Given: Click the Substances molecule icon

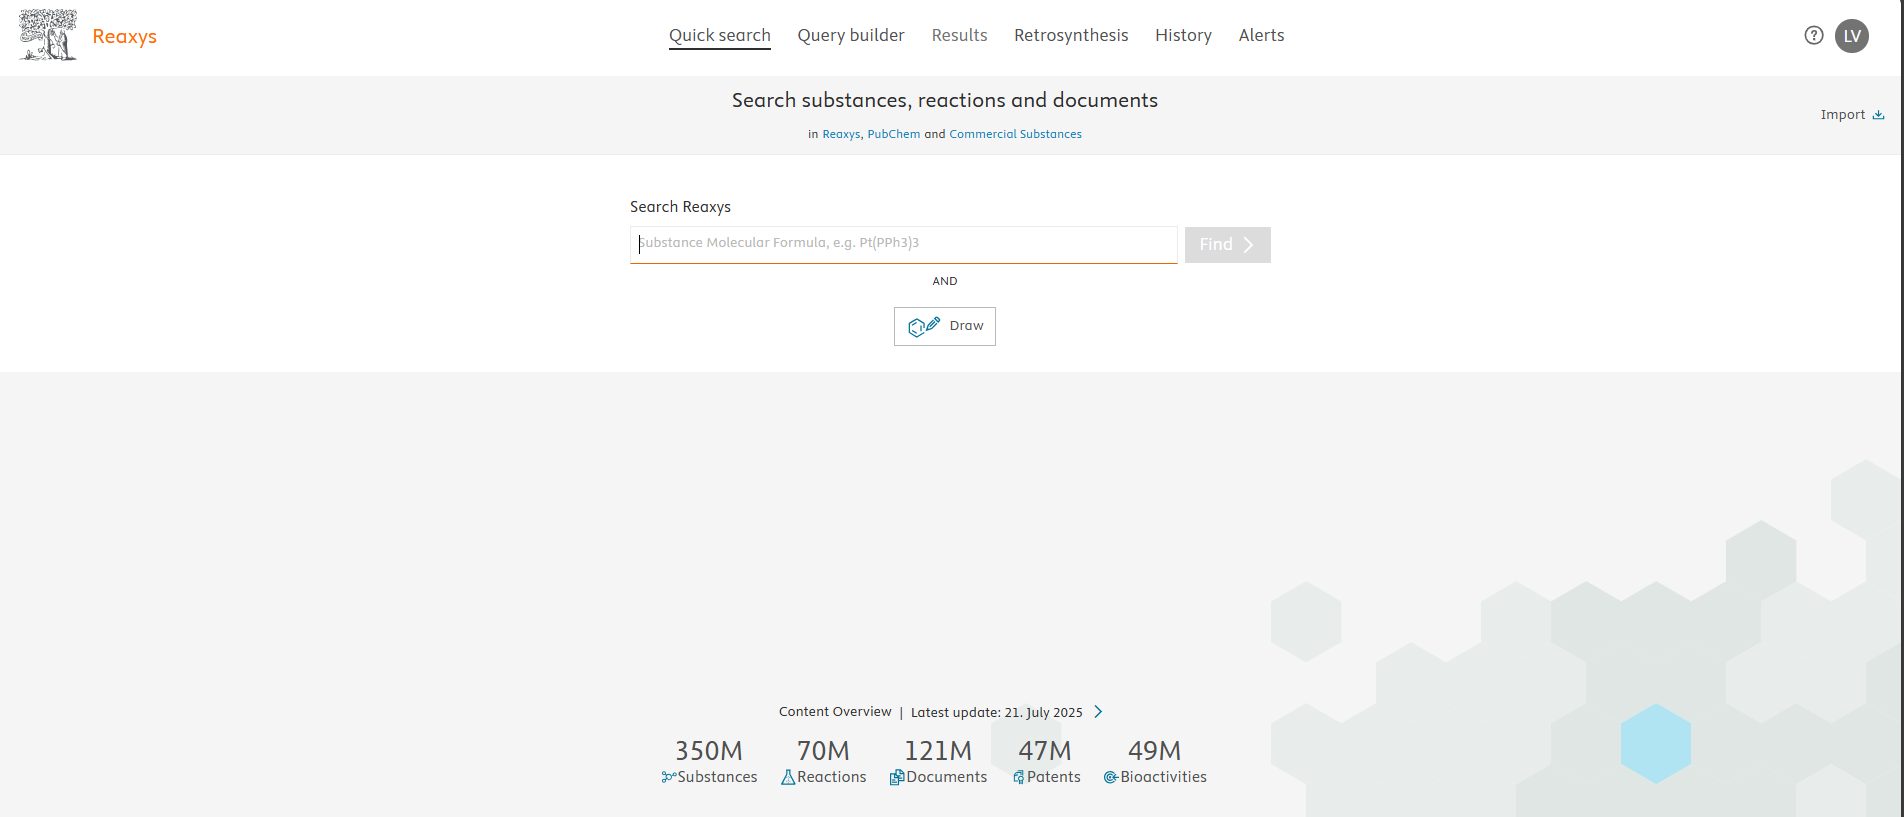Looking at the screenshot, I should [x=668, y=777].
